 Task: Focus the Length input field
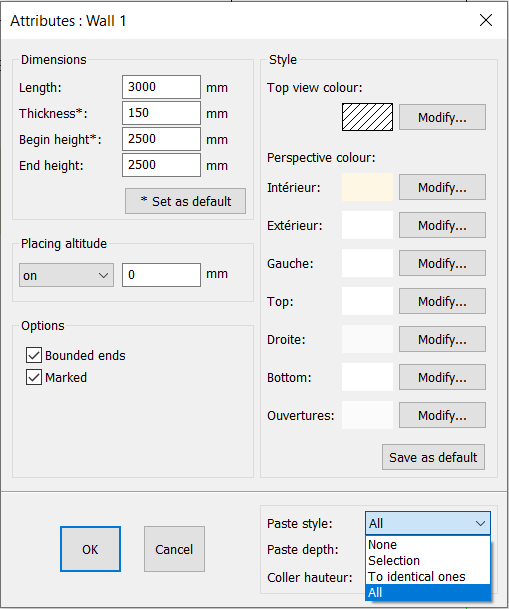click(x=162, y=87)
